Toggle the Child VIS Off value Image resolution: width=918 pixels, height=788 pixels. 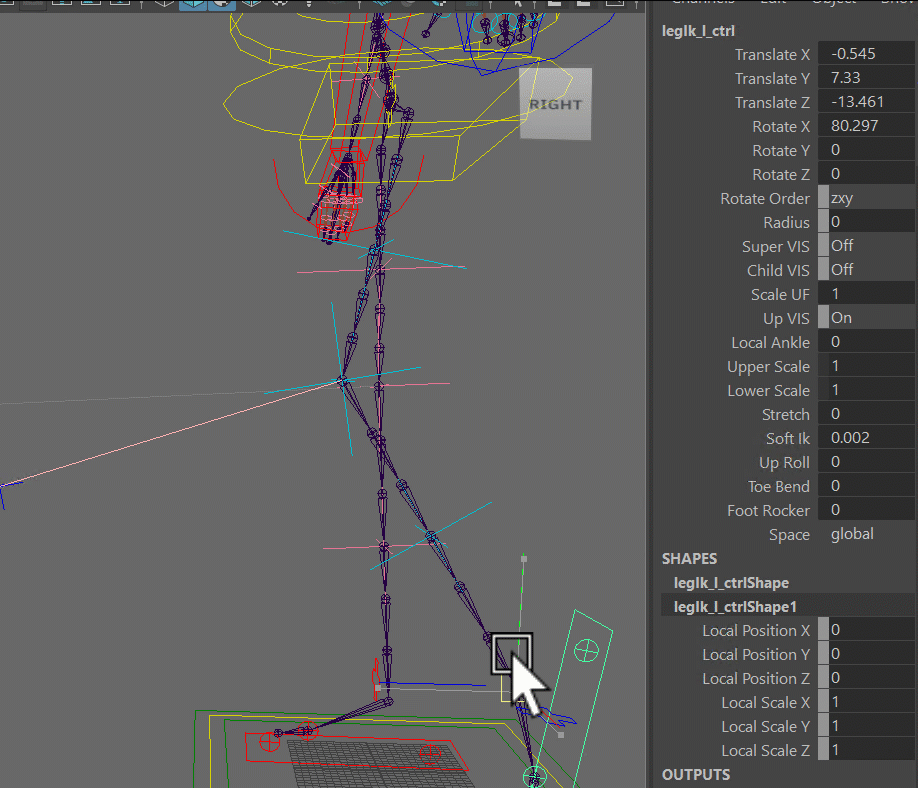click(x=866, y=270)
